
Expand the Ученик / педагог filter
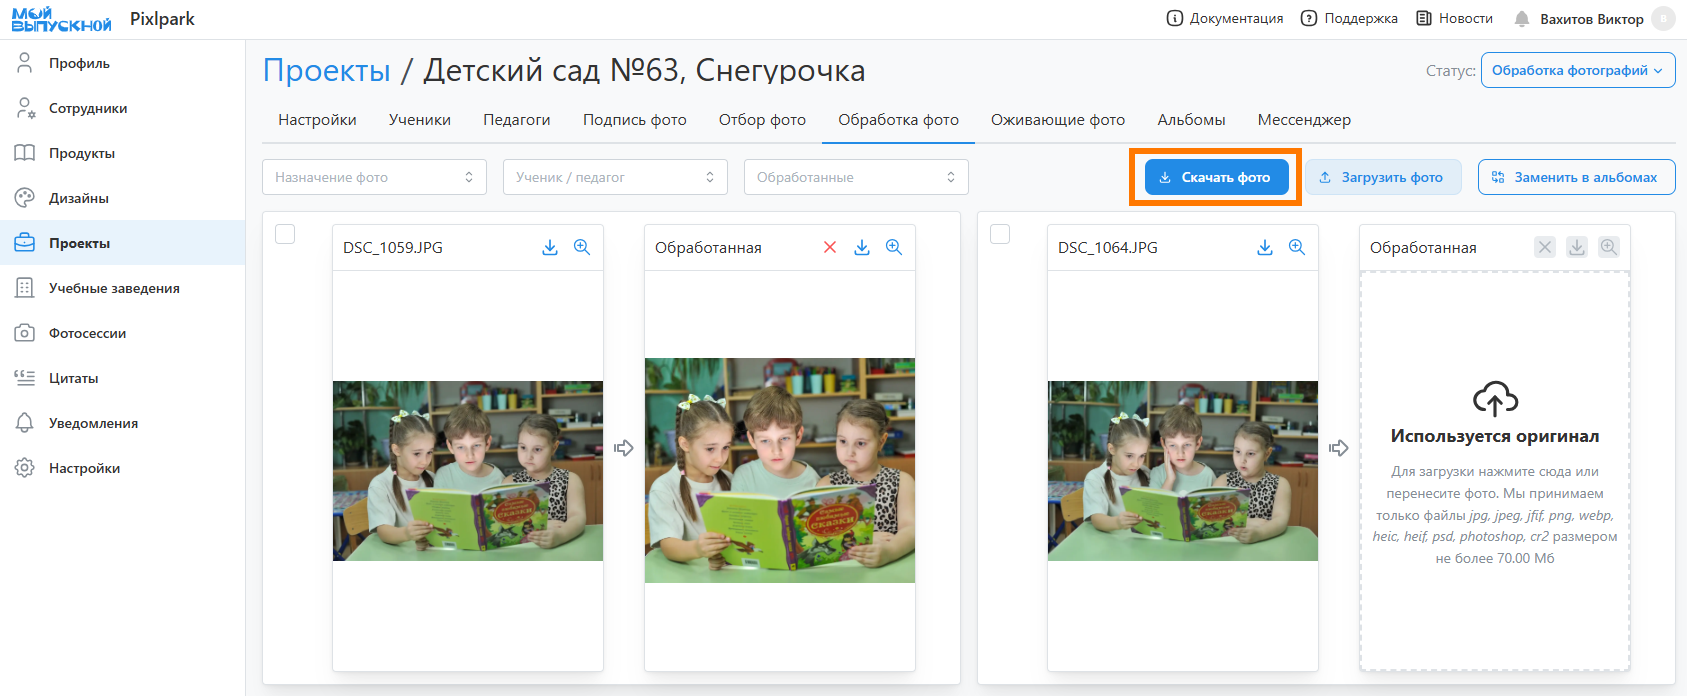point(615,177)
